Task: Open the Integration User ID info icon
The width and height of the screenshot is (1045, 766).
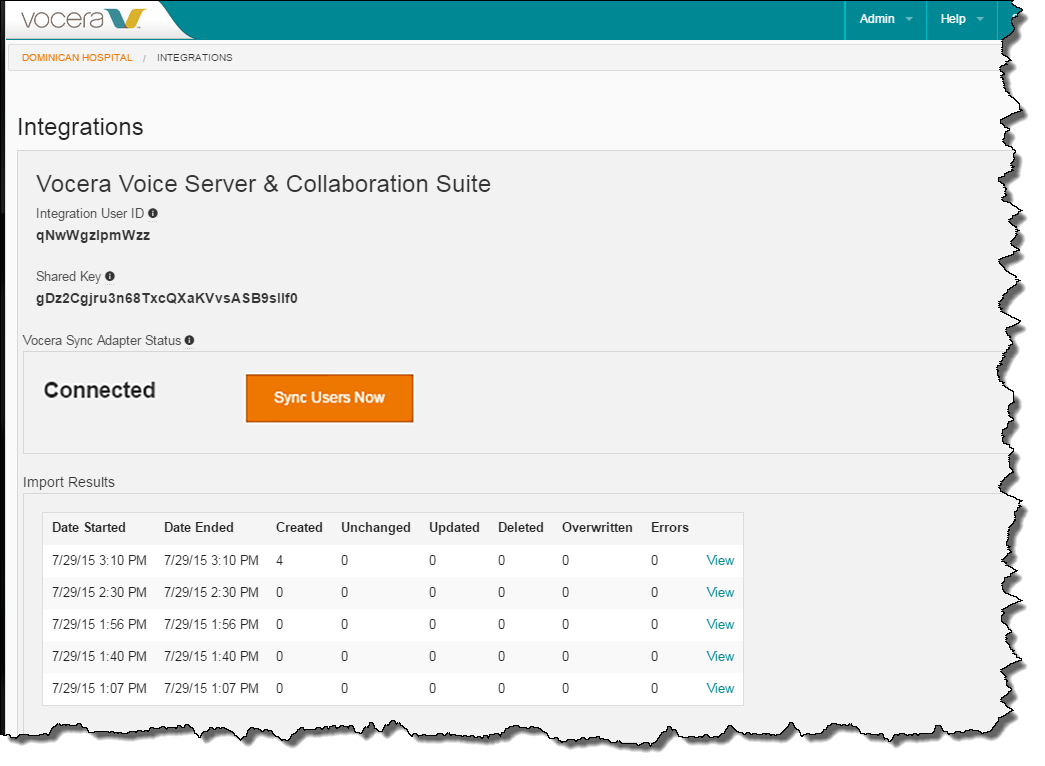Action: pyautogui.click(x=153, y=213)
